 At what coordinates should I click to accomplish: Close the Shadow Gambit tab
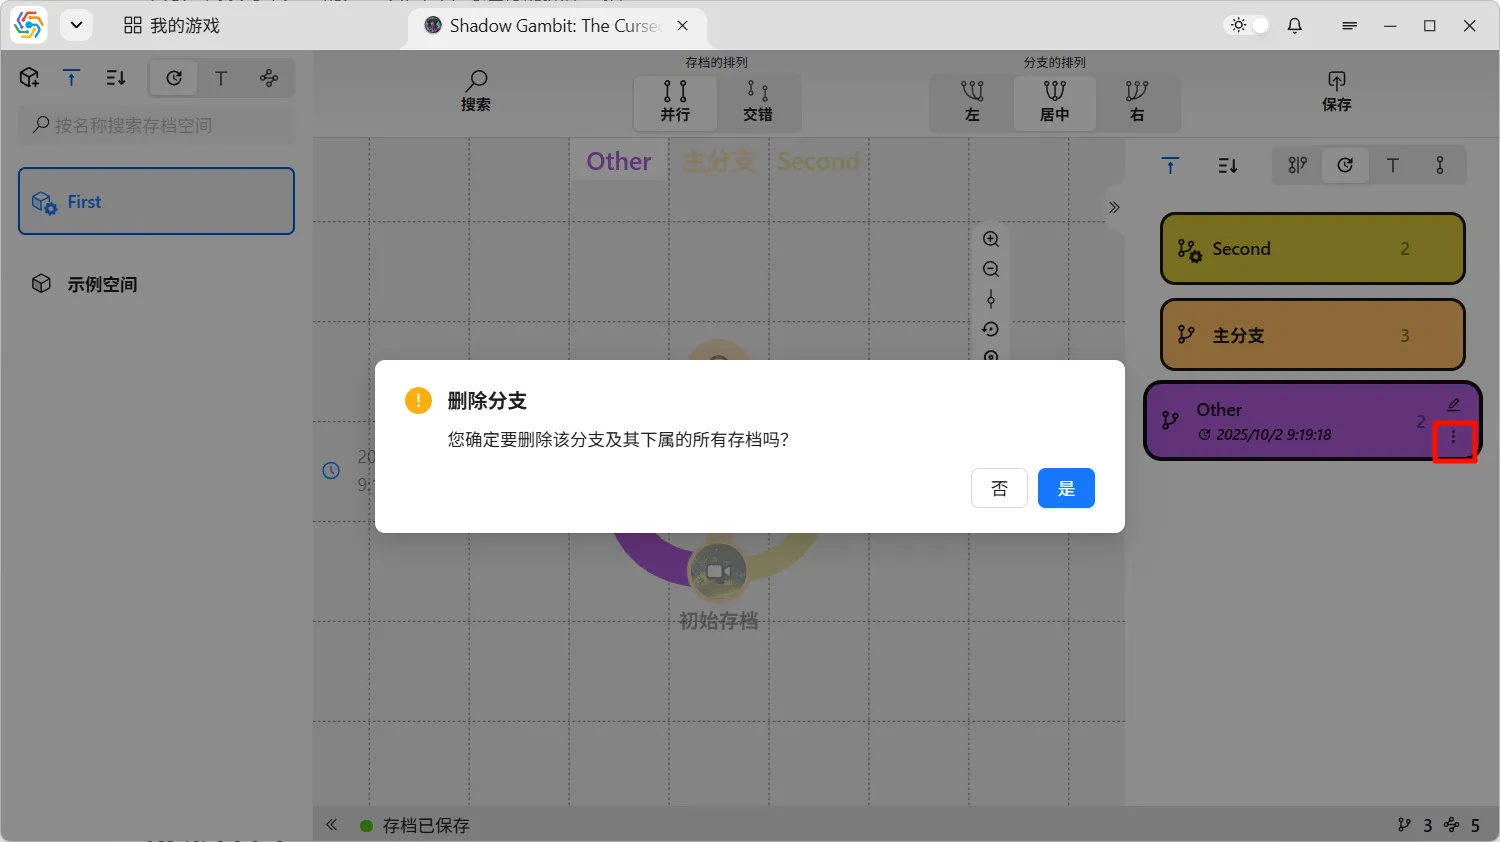pos(683,26)
